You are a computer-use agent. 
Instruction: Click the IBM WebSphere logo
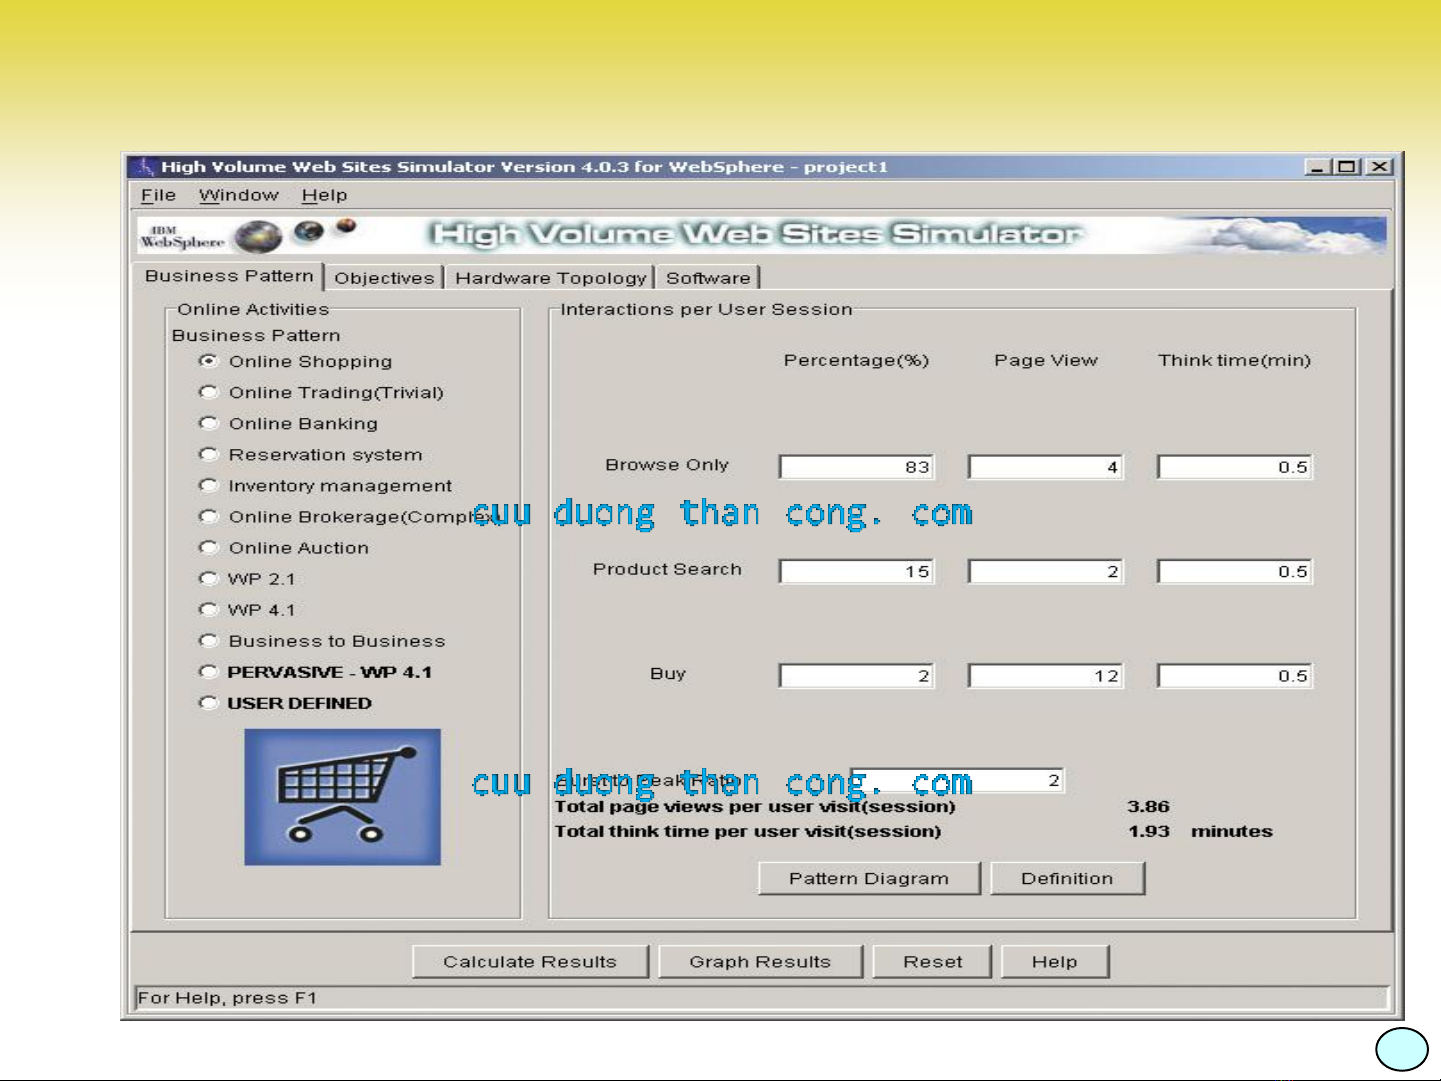click(182, 237)
